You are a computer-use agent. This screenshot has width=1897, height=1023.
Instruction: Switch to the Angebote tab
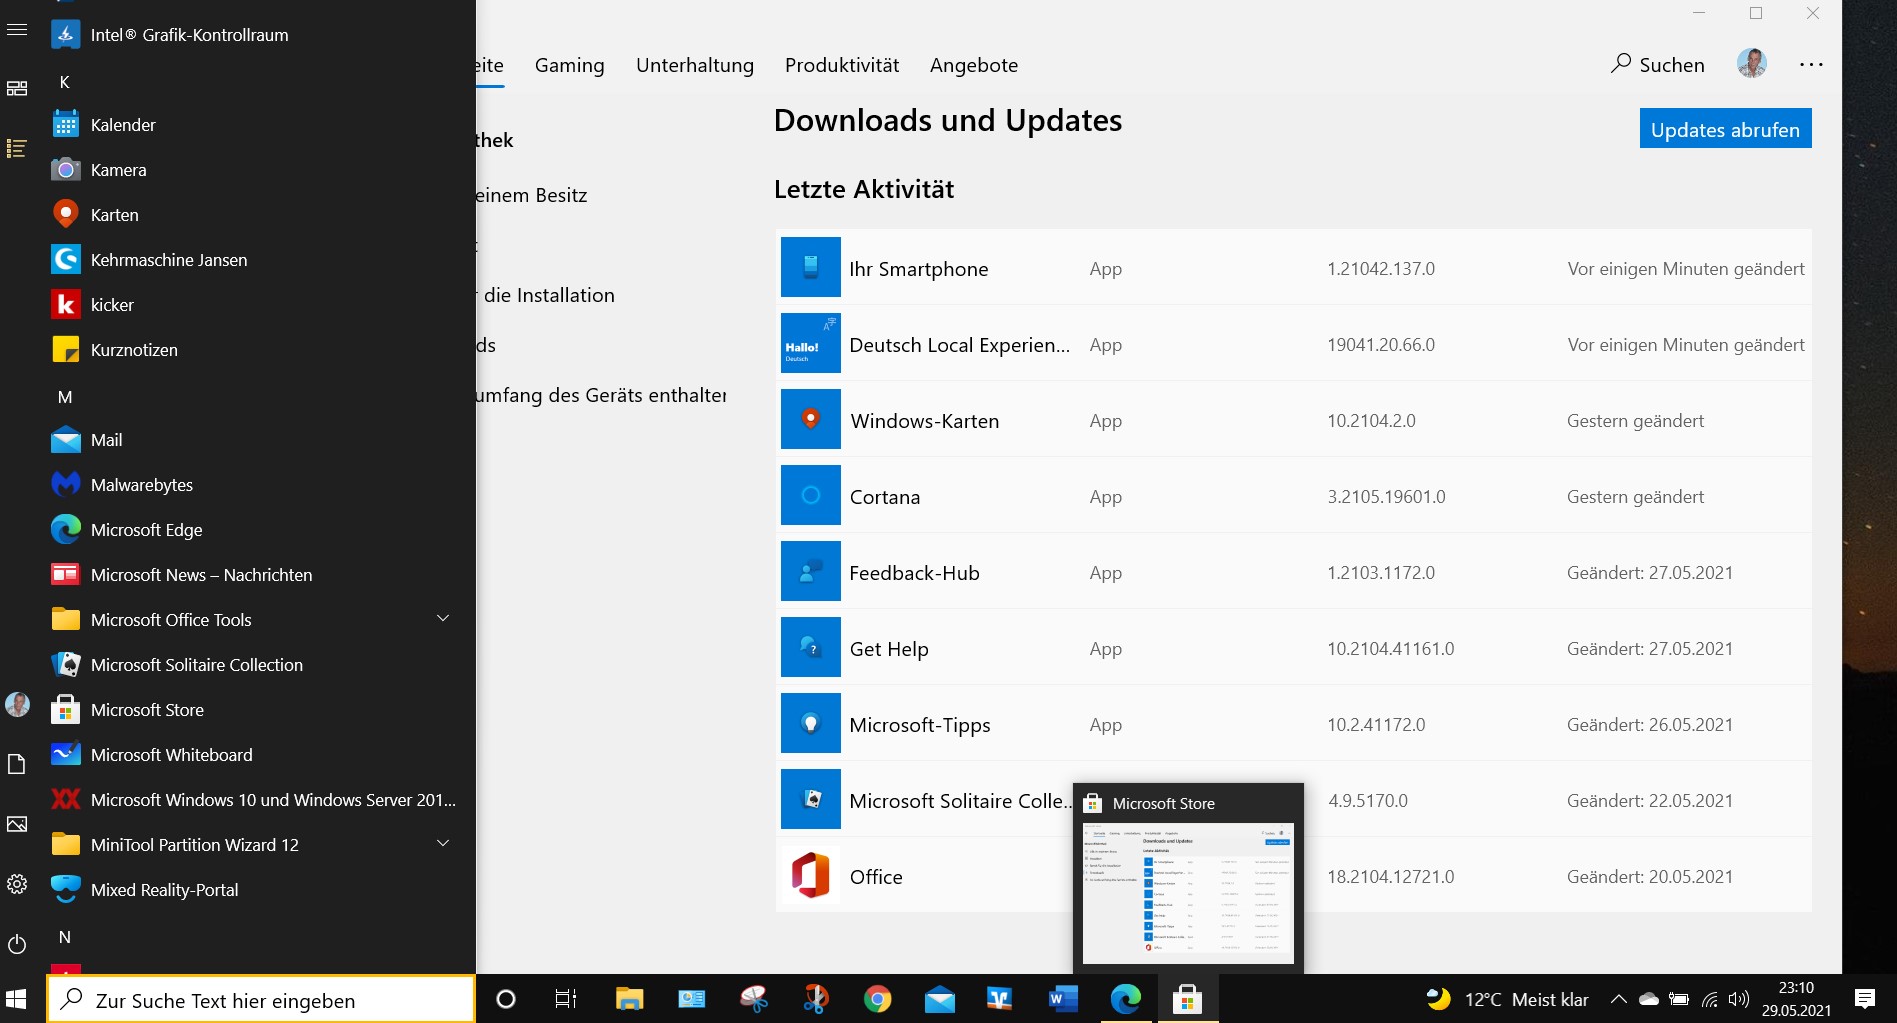click(x=974, y=66)
